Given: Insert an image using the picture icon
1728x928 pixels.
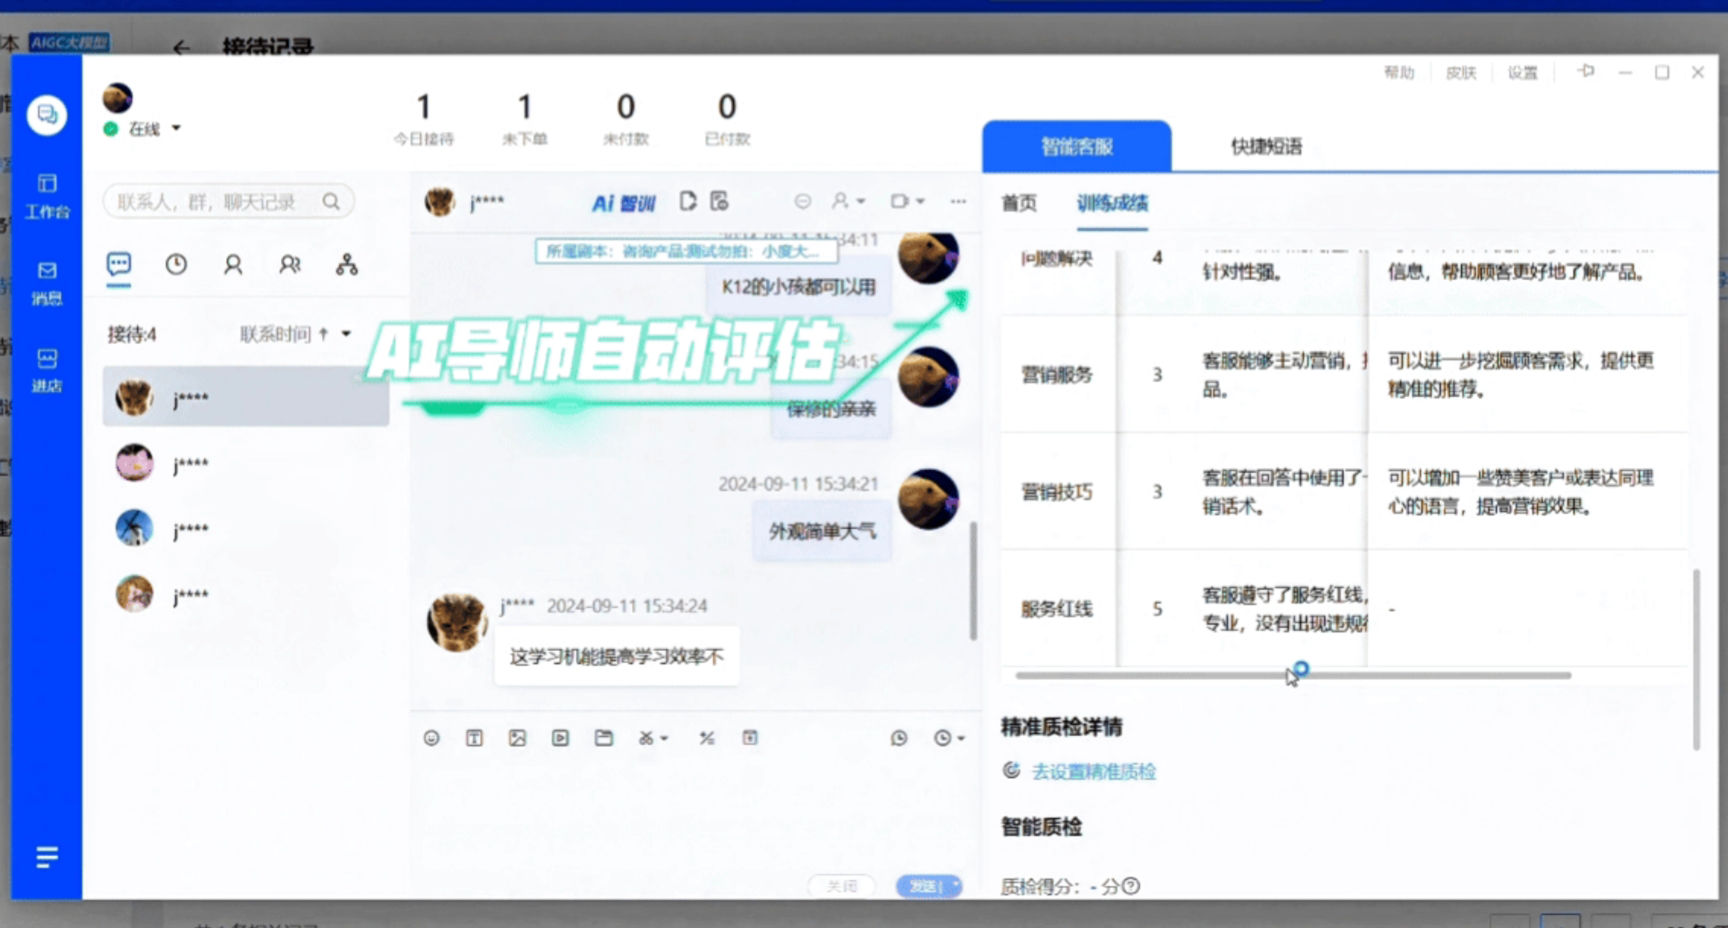Looking at the screenshot, I should point(517,738).
